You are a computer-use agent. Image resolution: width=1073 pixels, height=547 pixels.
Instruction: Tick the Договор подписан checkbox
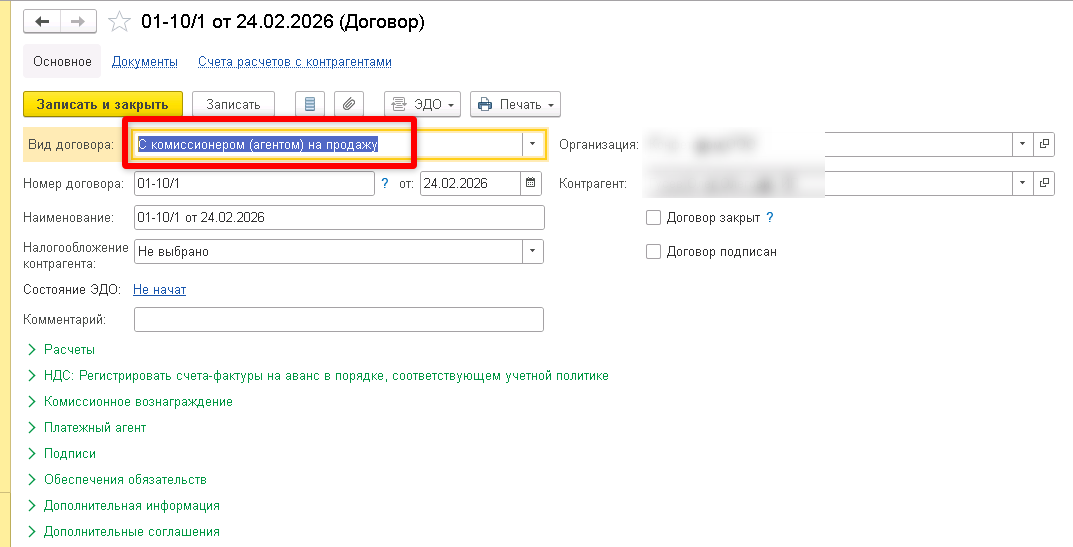[x=654, y=251]
